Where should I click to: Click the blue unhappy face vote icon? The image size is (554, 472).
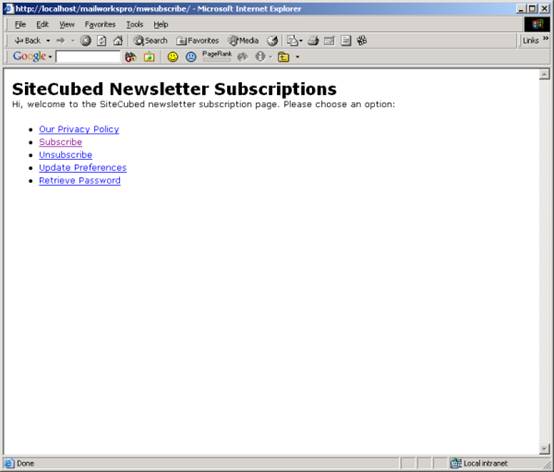pos(191,57)
